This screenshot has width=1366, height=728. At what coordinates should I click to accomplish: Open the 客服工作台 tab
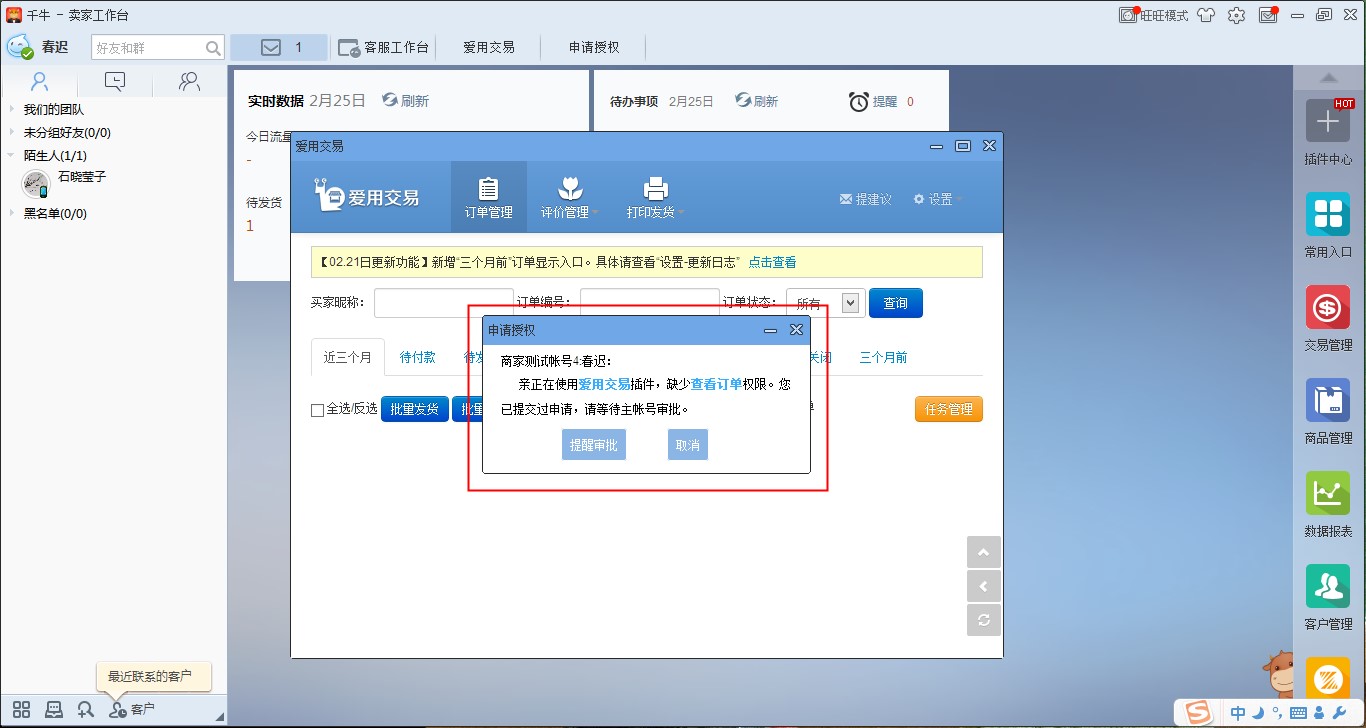point(384,47)
